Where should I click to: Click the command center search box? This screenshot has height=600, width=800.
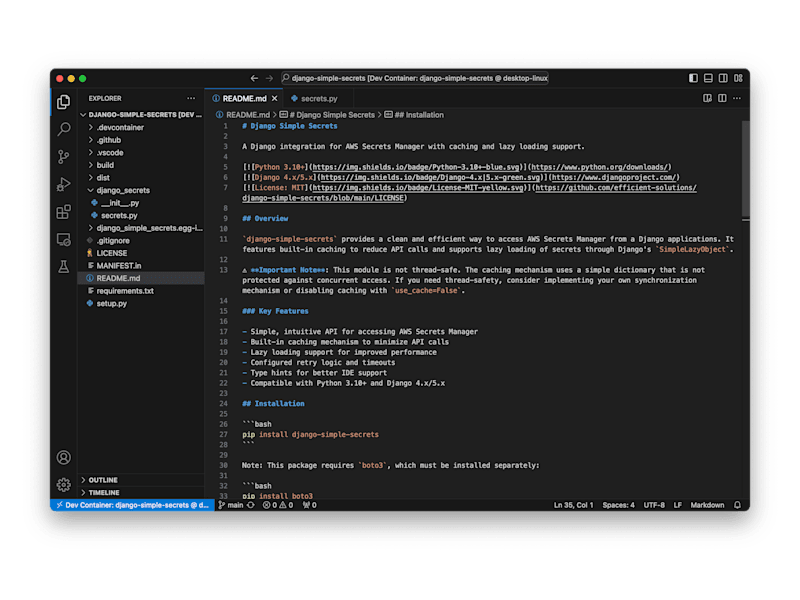tap(414, 78)
